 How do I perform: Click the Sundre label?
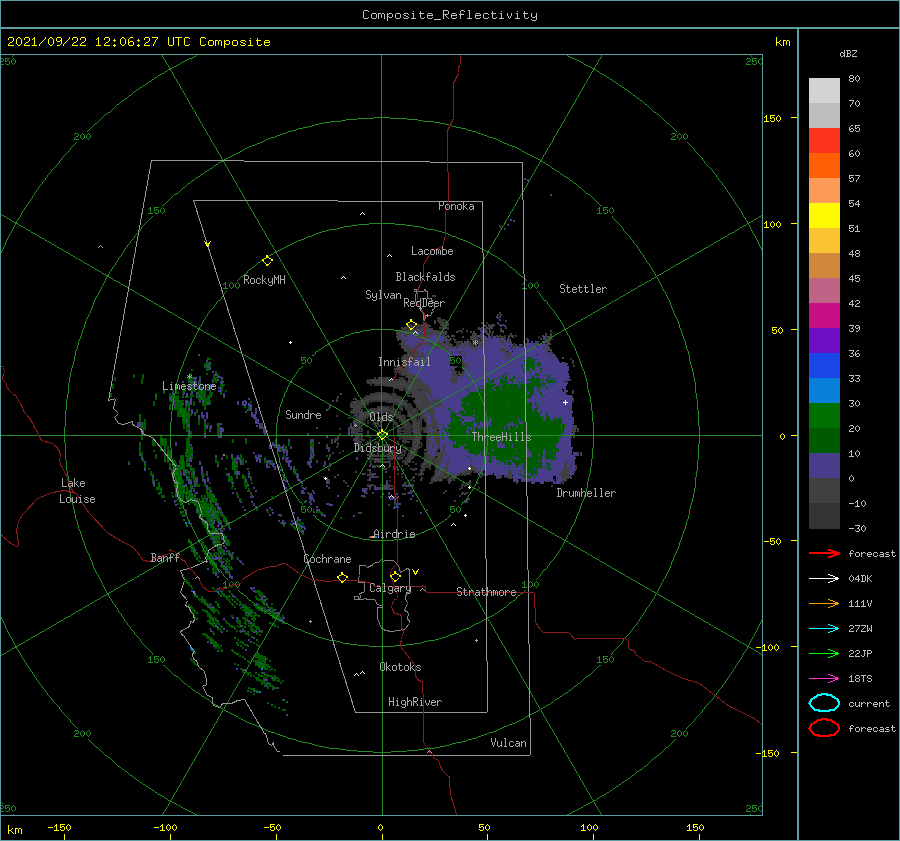303,414
